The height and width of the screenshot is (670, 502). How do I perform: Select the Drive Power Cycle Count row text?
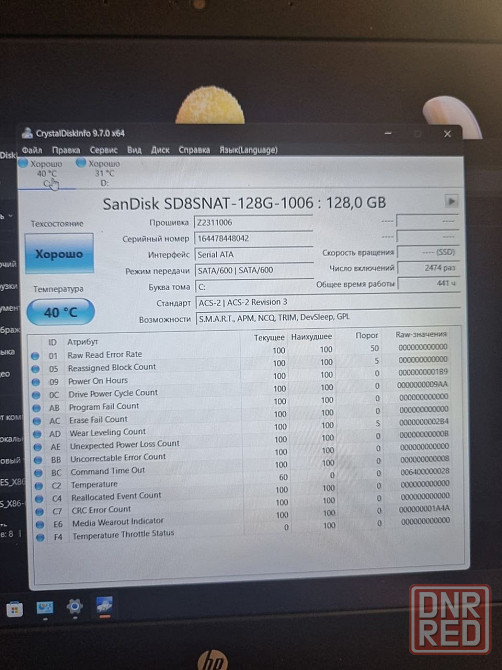tap(113, 393)
